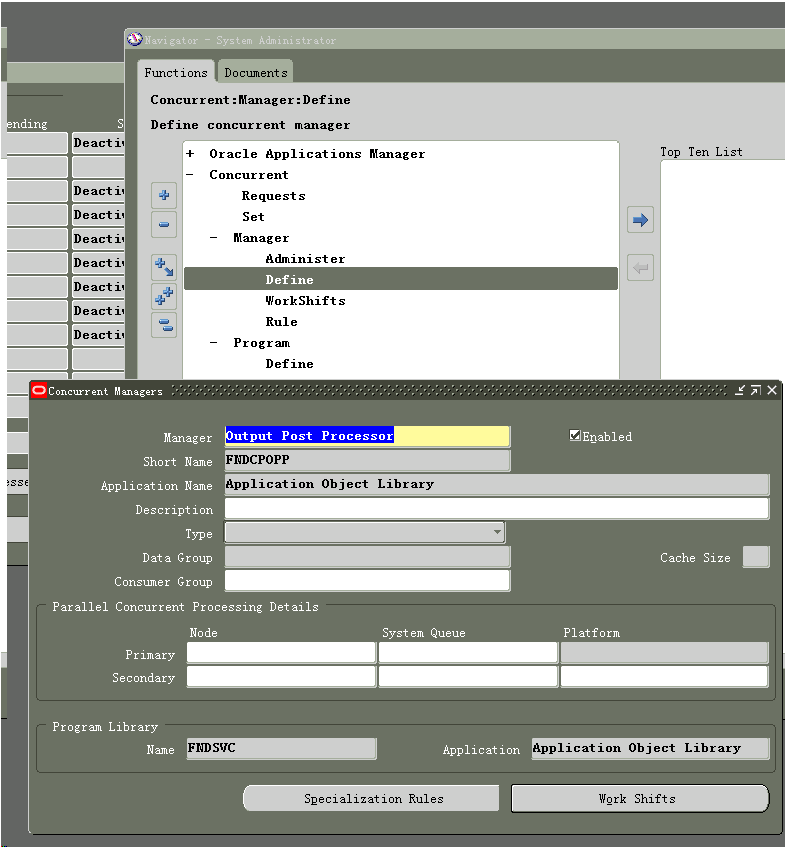Select Rule under Manager
The width and height of the screenshot is (787, 850).
(281, 322)
